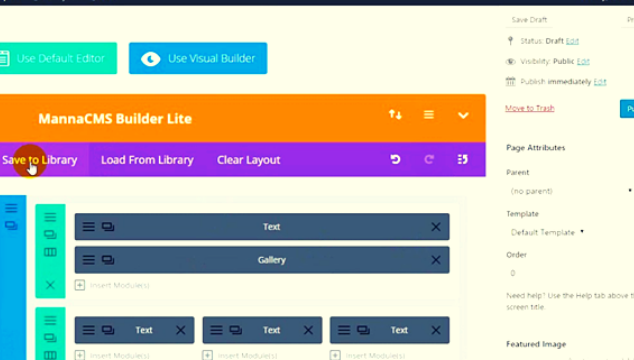Click the Page Attributes heading
Image resolution: width=634 pixels, height=360 pixels.
(x=536, y=148)
